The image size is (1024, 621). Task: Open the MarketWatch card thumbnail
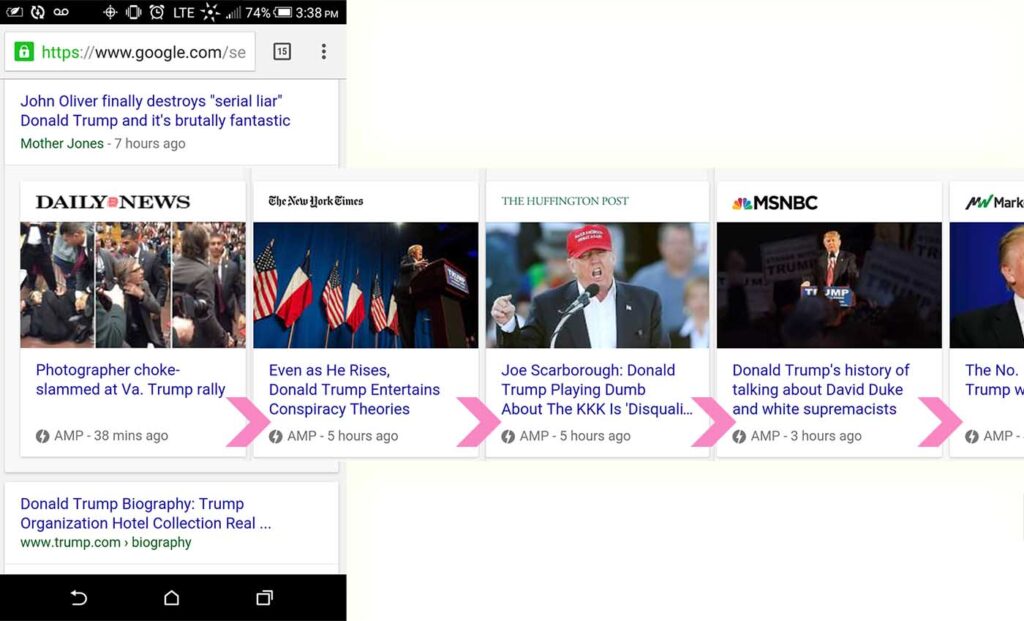point(987,285)
